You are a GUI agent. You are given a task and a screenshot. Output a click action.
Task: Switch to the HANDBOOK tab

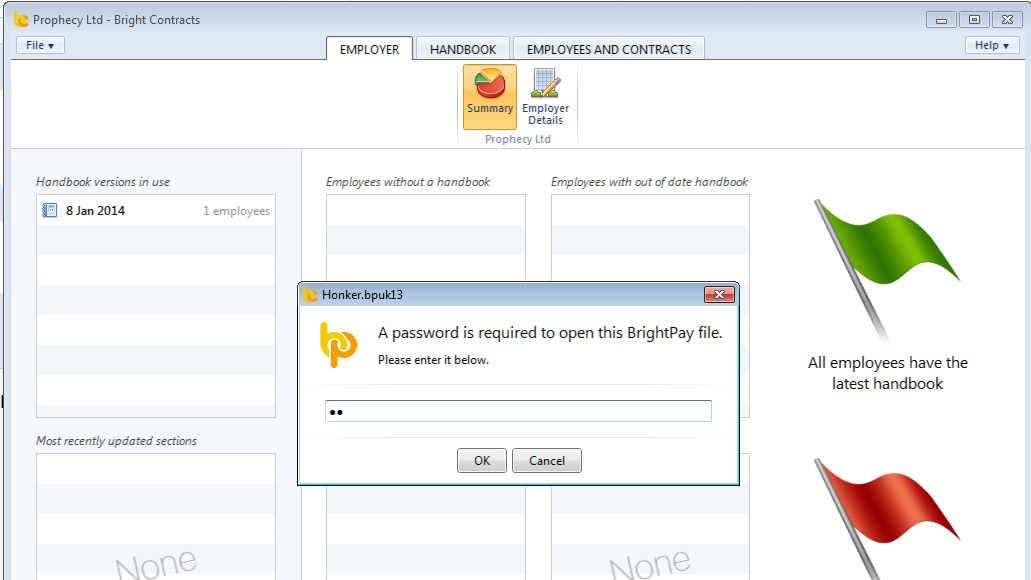pyautogui.click(x=463, y=49)
